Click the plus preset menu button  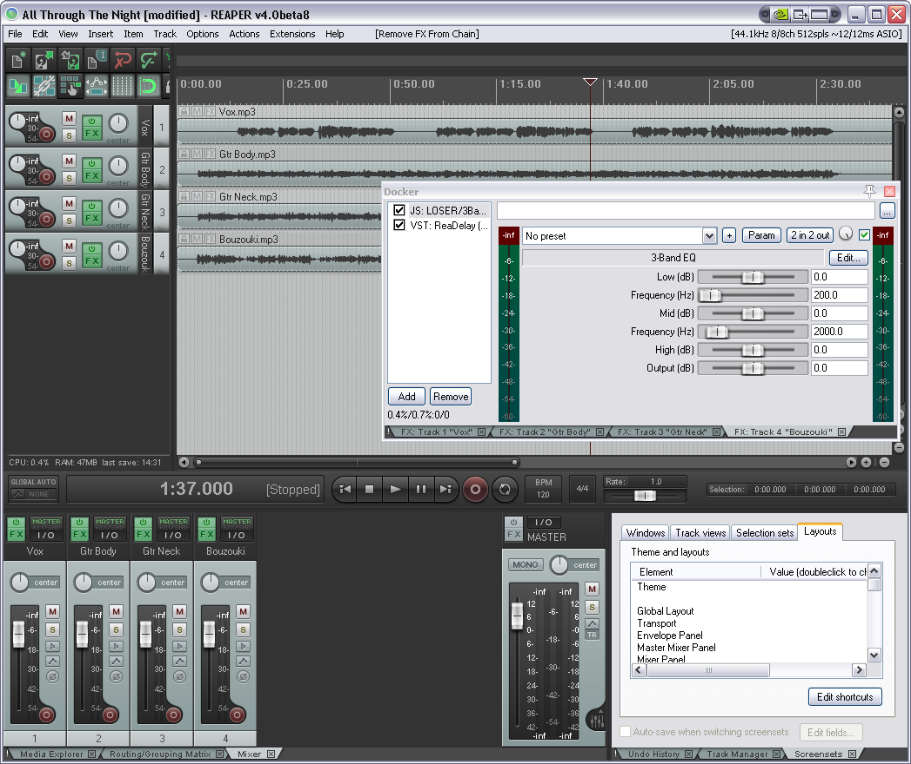tap(729, 236)
